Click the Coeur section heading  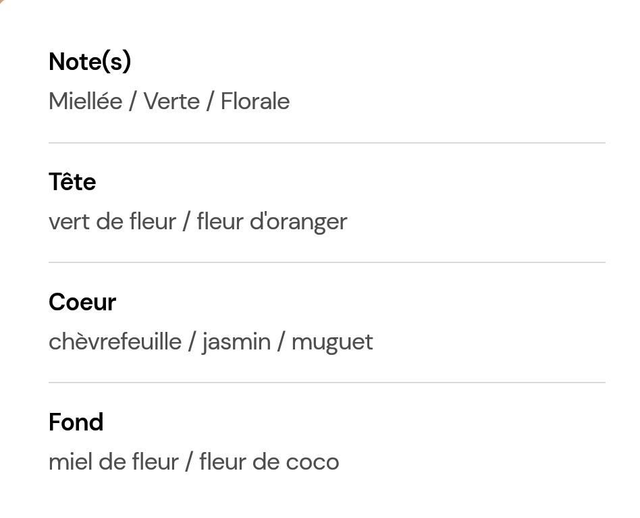(x=82, y=302)
